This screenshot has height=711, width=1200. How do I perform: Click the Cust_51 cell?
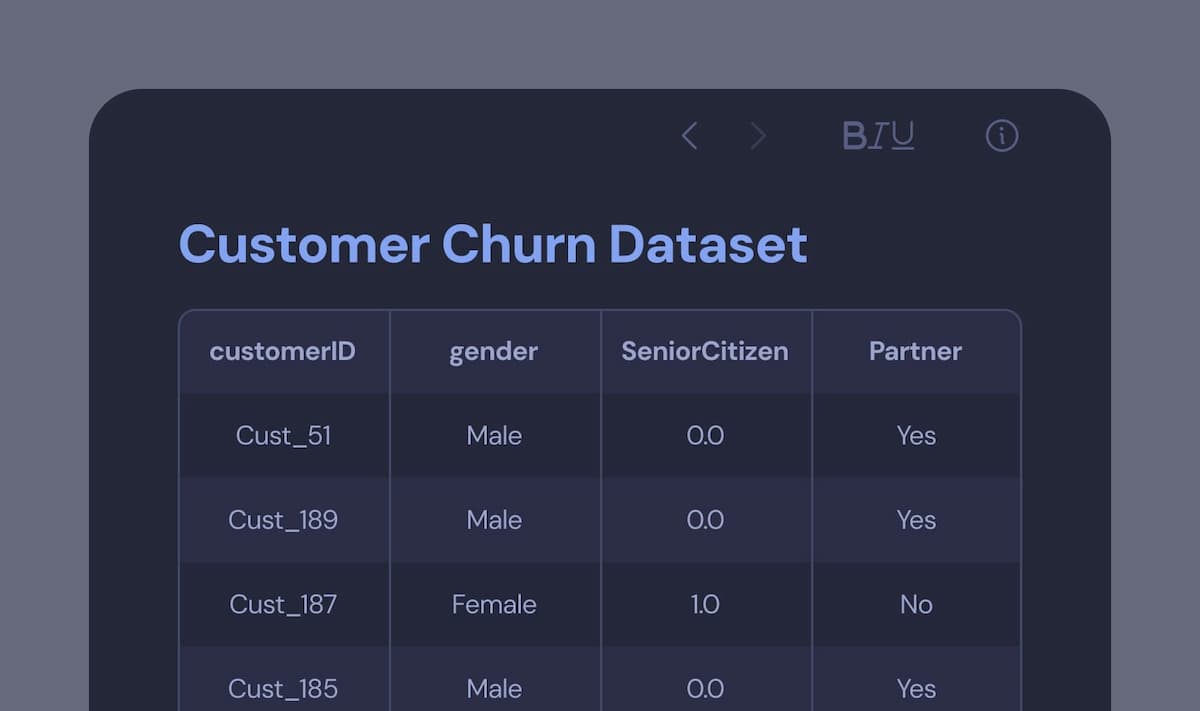point(283,436)
